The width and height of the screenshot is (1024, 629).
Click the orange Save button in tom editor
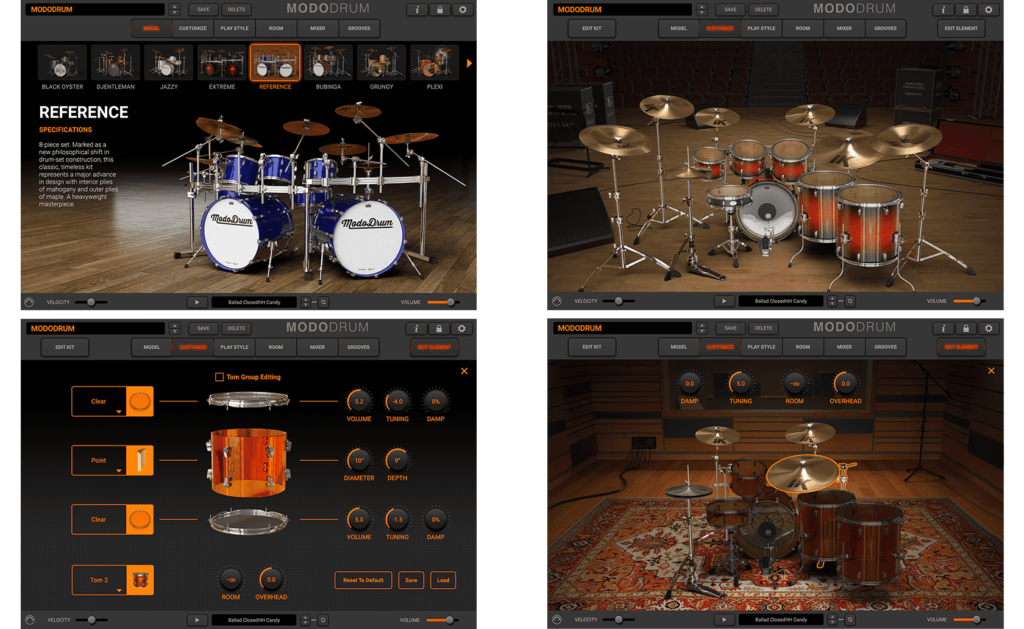click(x=411, y=580)
